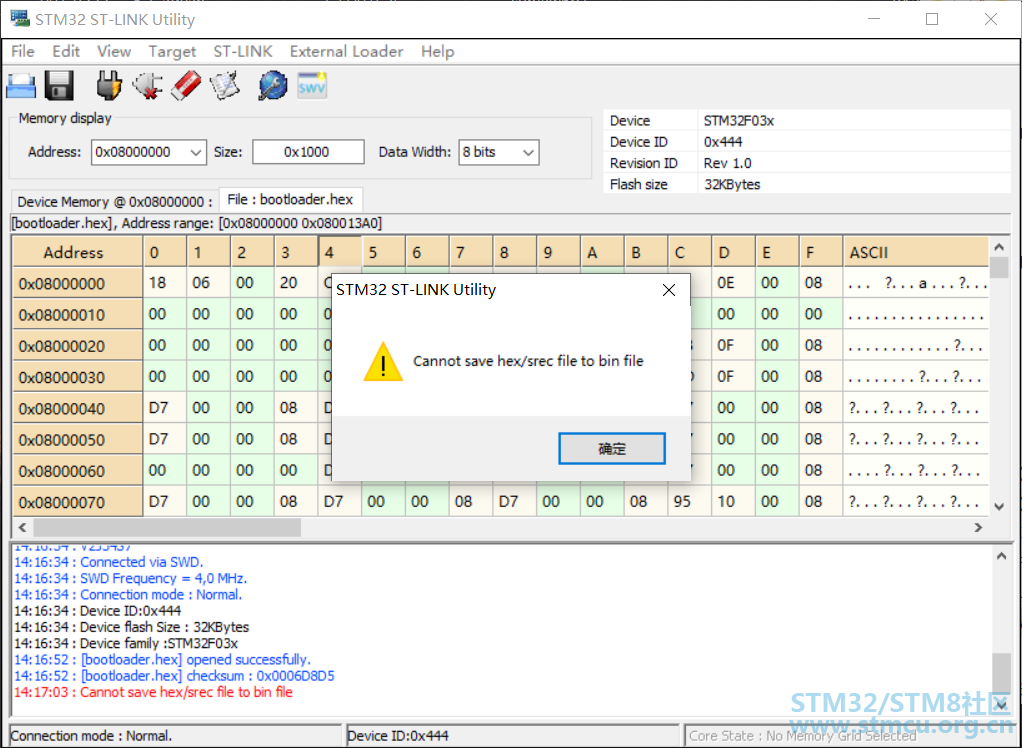Click red log line Cannot save hex/srec file
This screenshot has height=748, width=1022.
click(153, 692)
